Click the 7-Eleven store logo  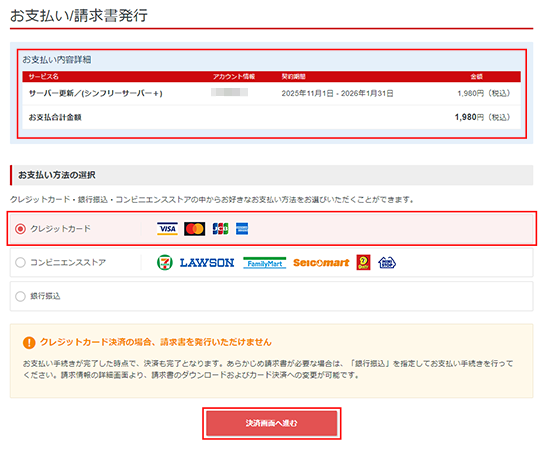point(165,262)
